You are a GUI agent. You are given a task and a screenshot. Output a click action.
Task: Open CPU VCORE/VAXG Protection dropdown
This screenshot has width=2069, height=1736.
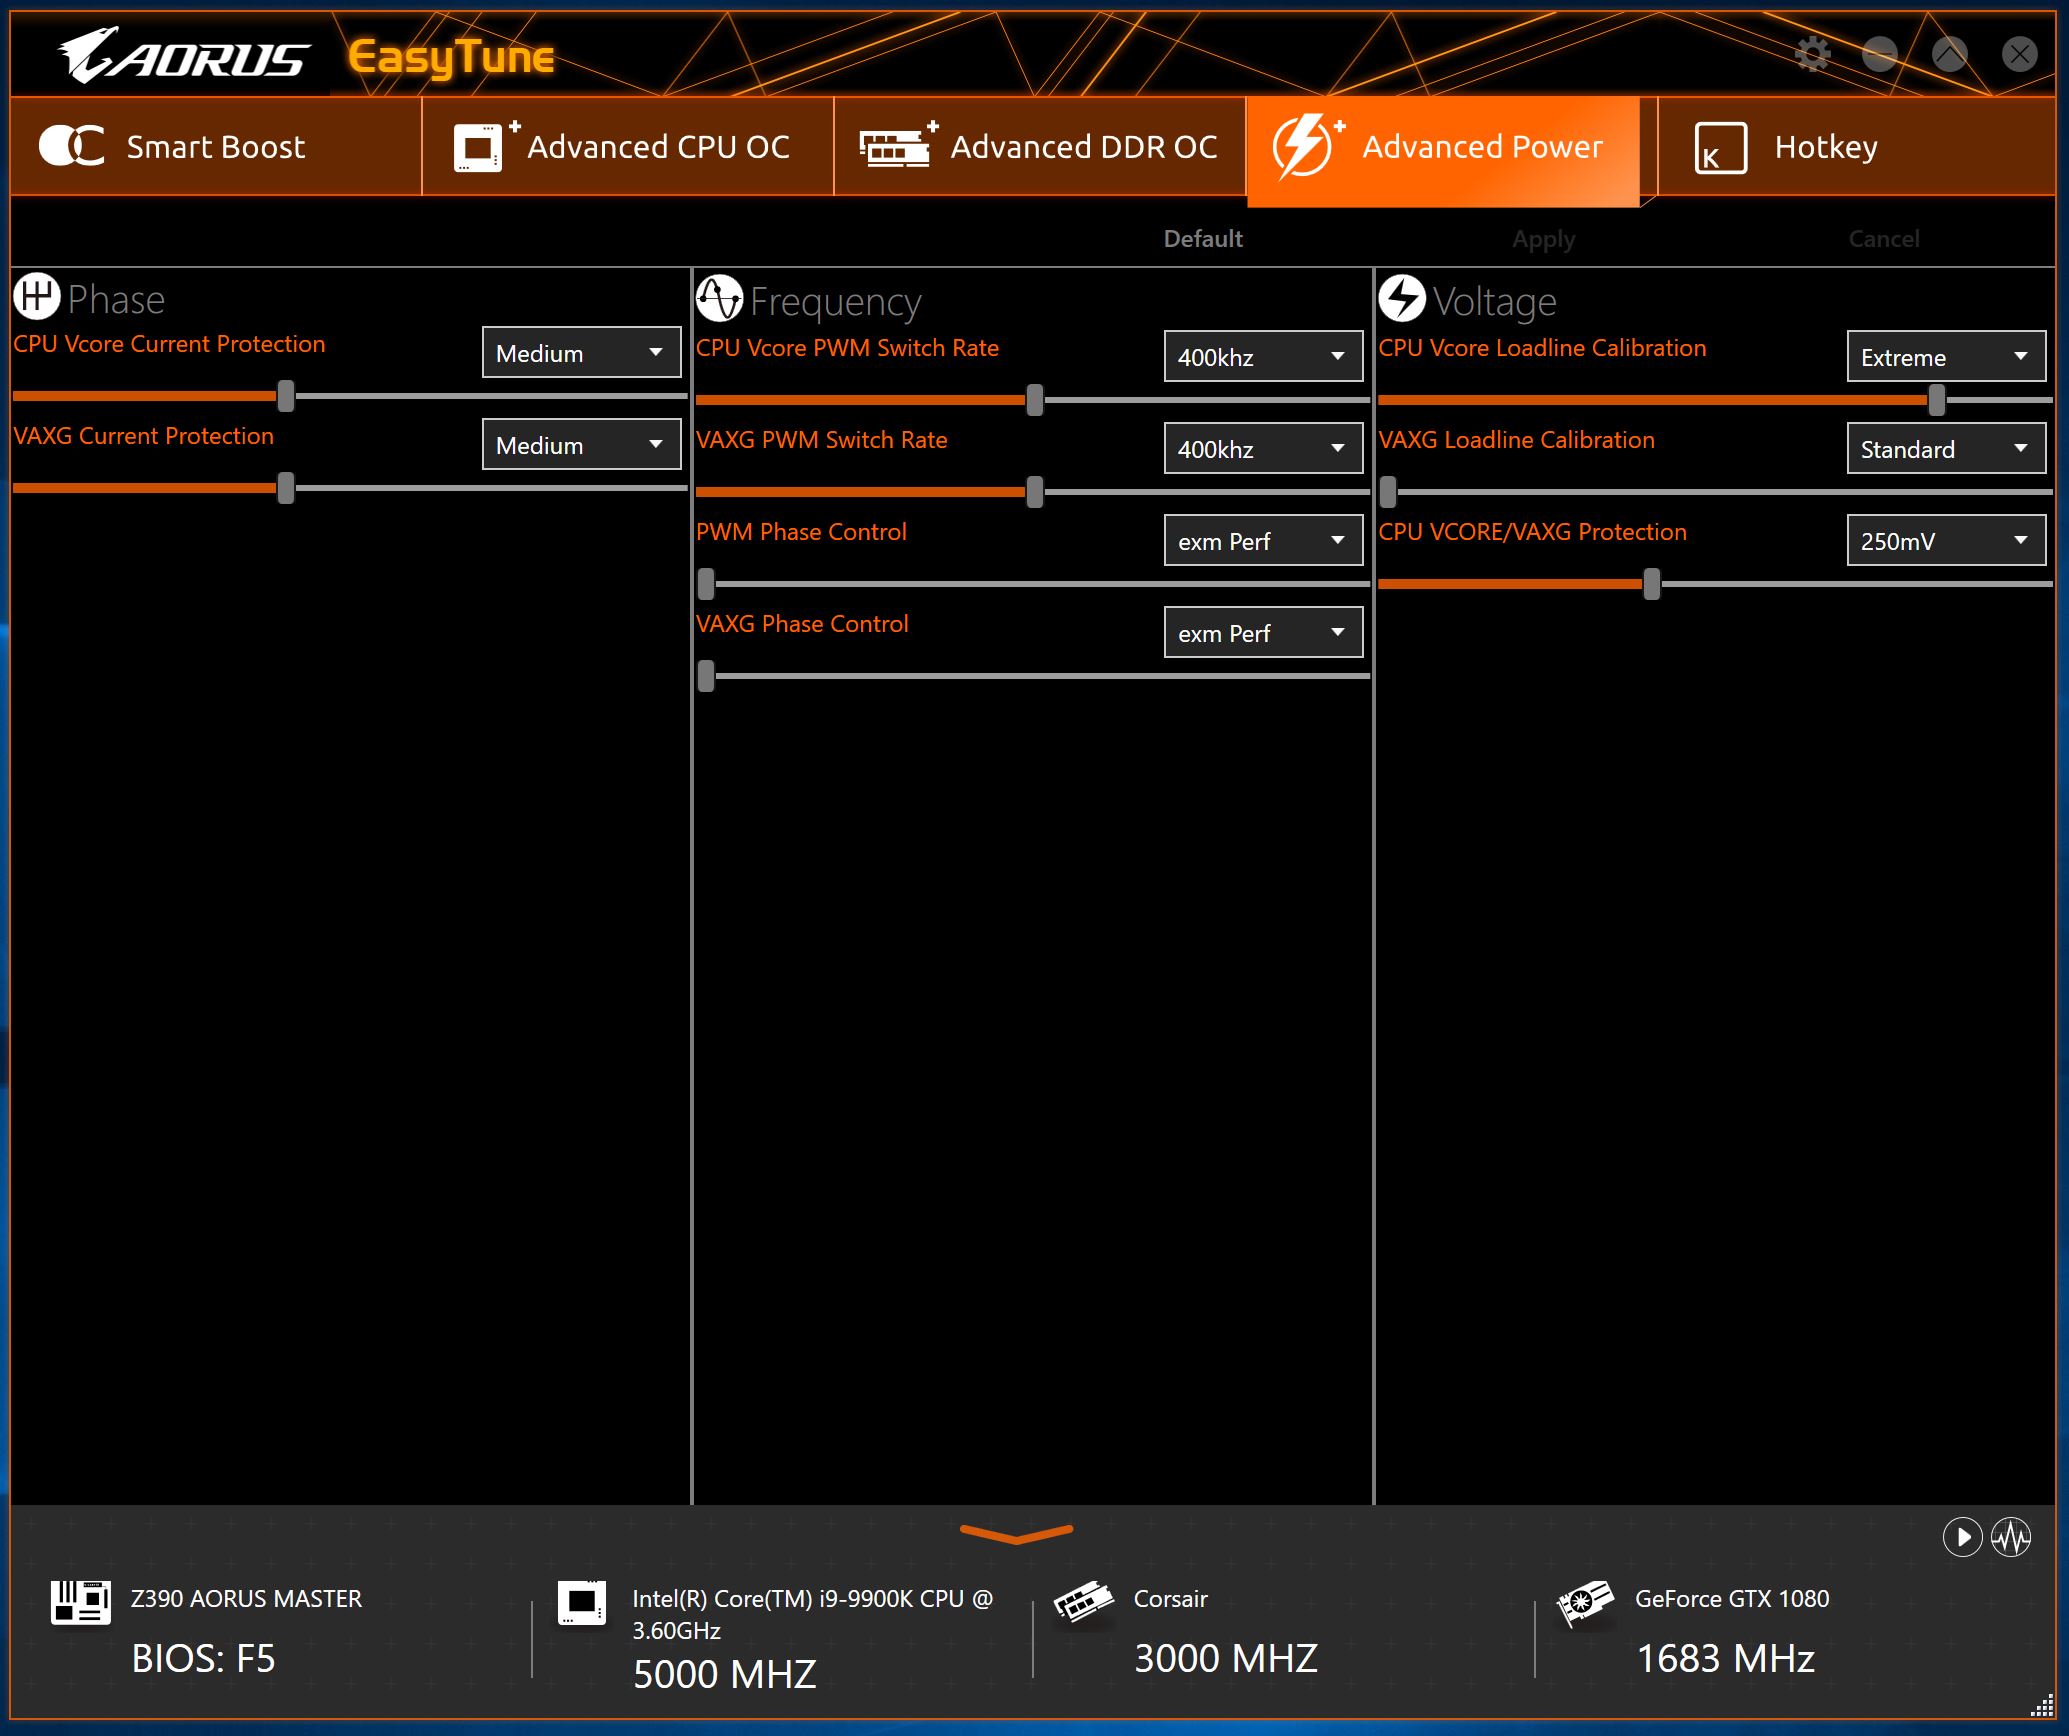point(1947,540)
